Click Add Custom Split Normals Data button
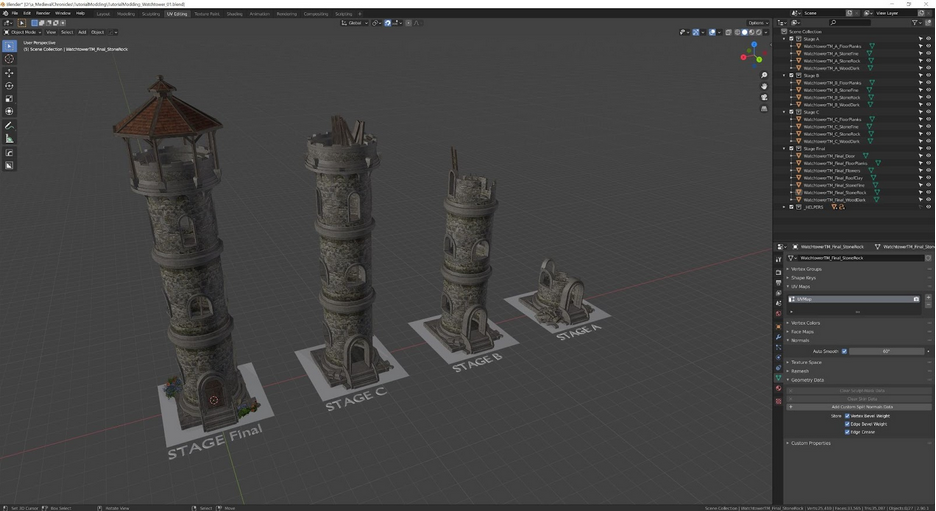 point(861,407)
